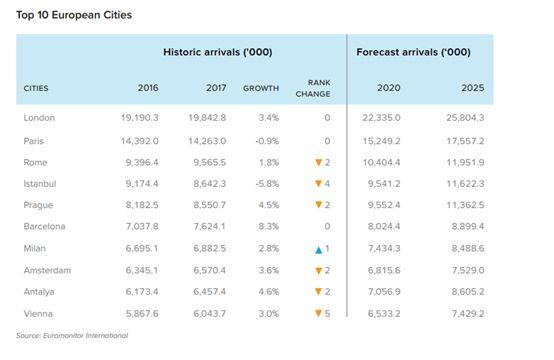The width and height of the screenshot is (554, 360).
Task: Click the orange down arrow in Prague row
Action: (318, 205)
